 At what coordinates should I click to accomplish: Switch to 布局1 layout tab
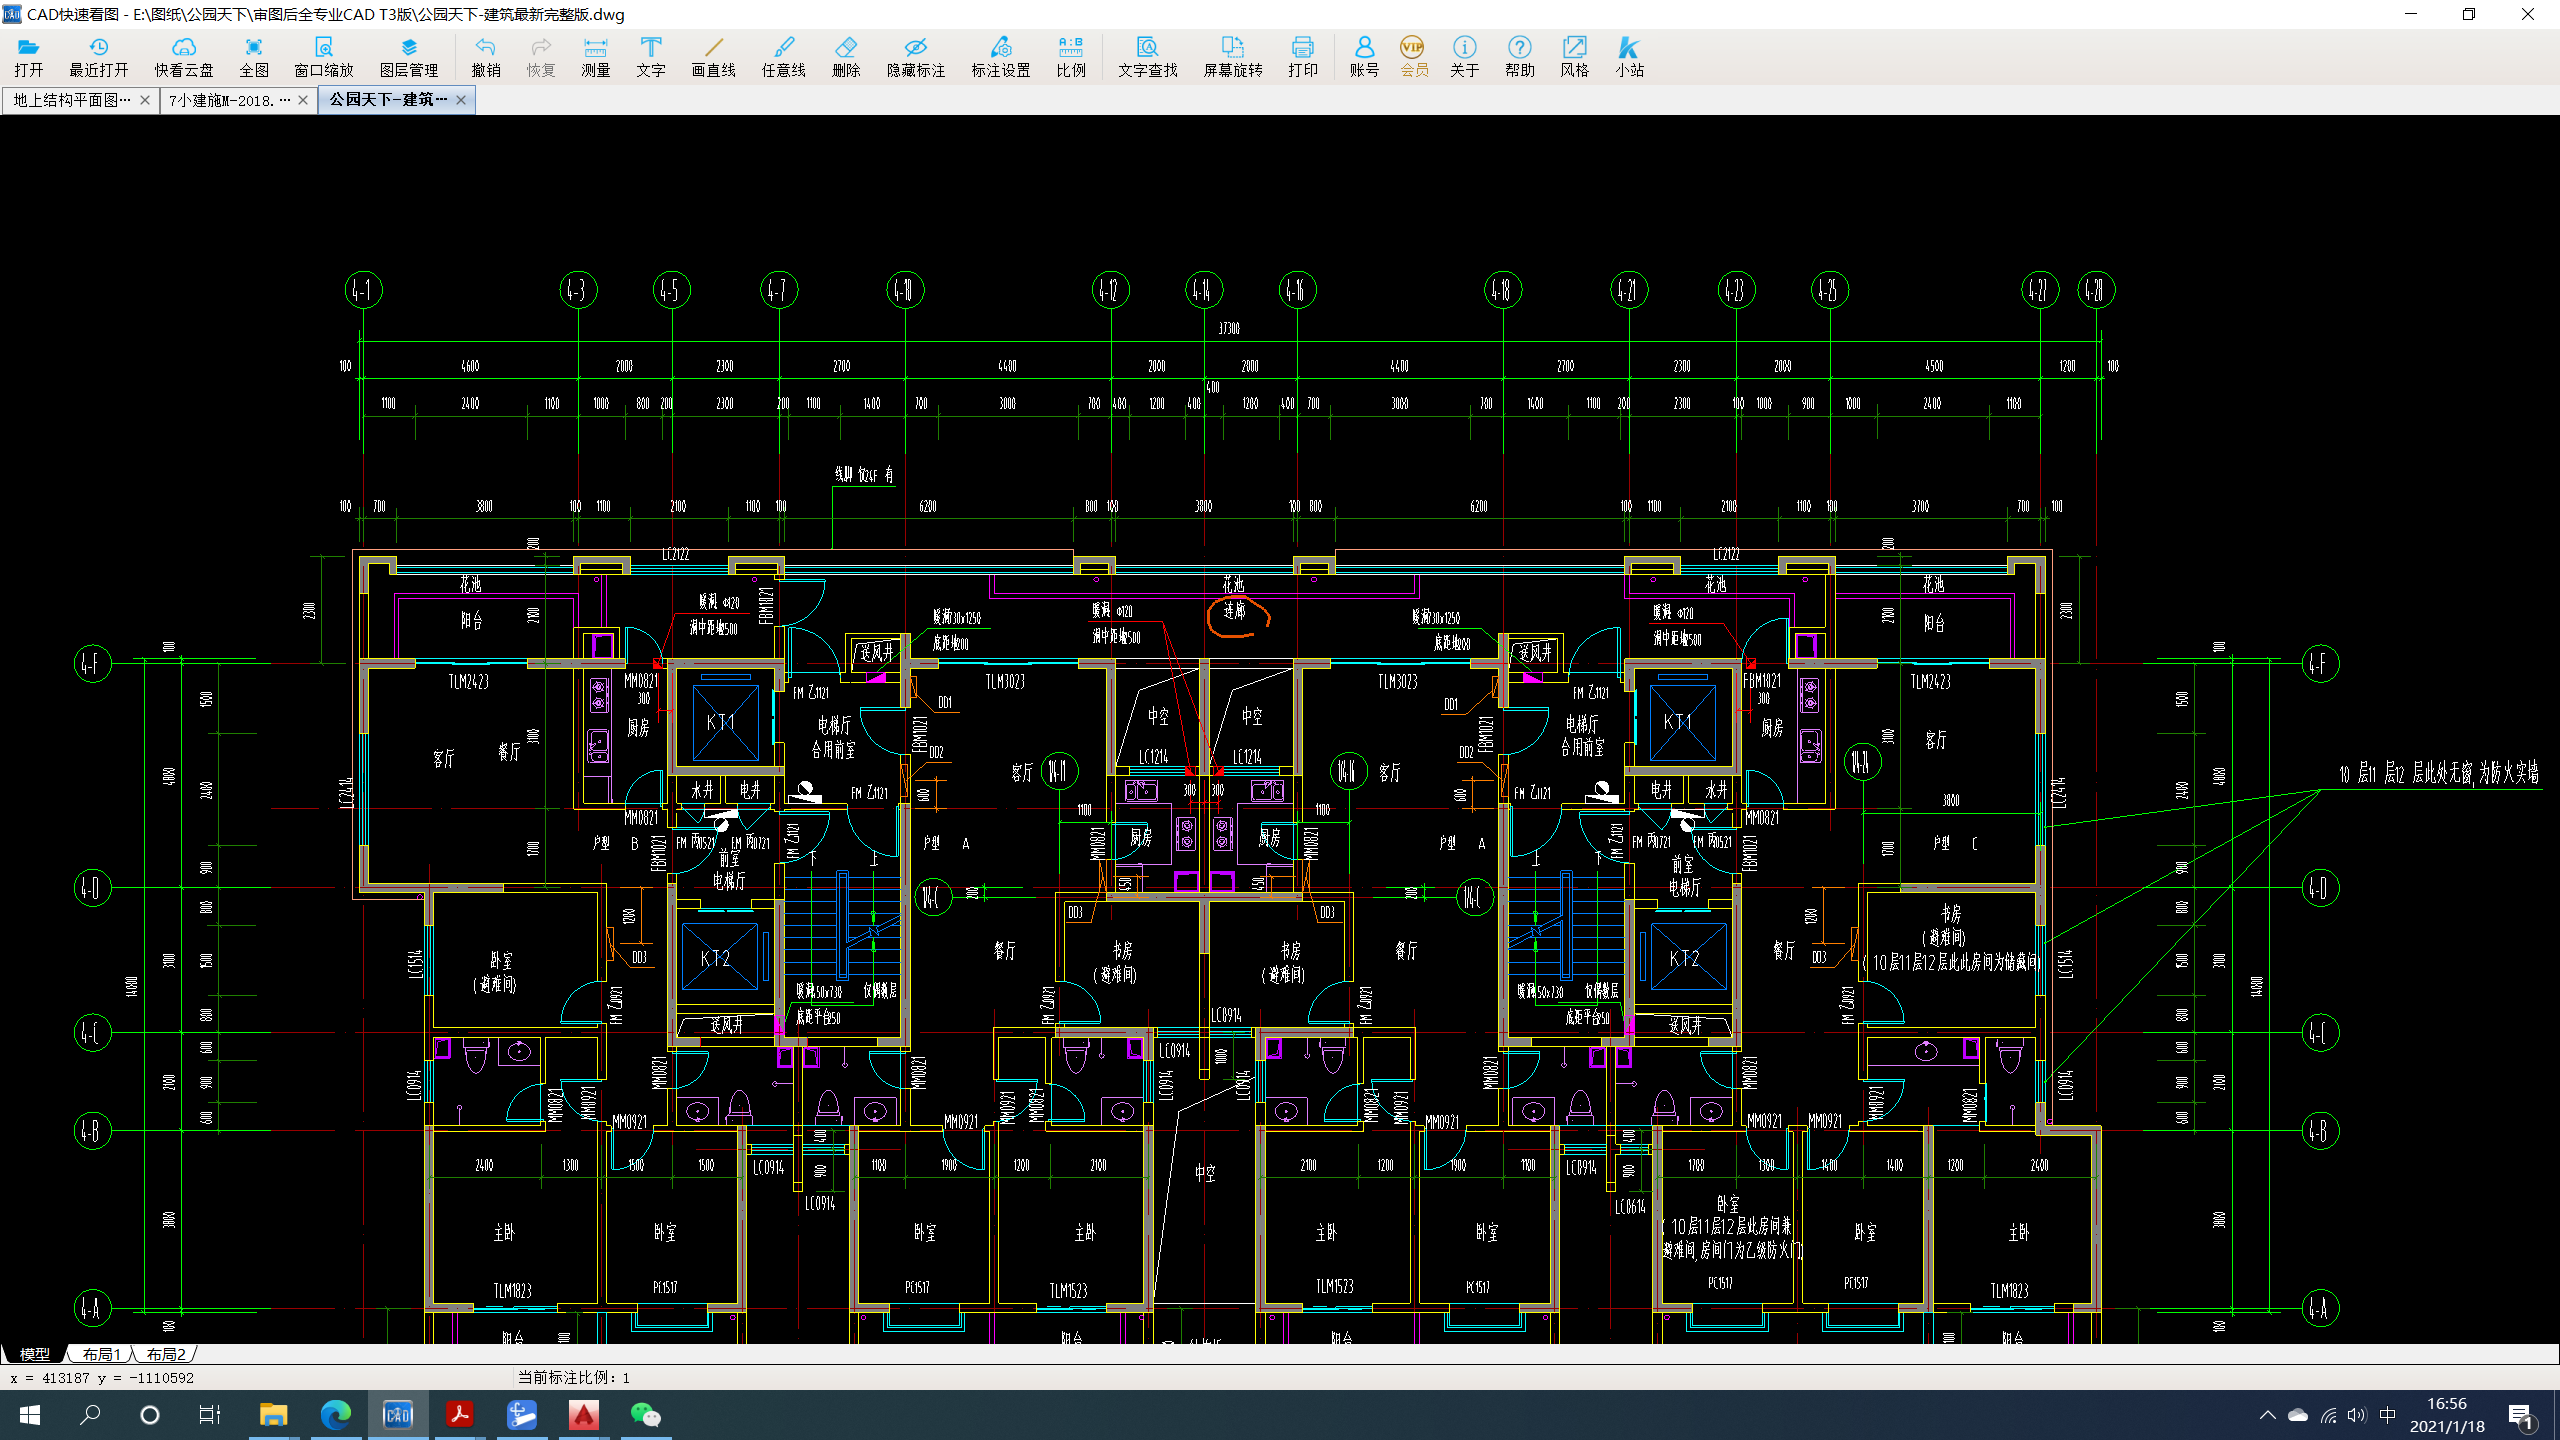[101, 1354]
